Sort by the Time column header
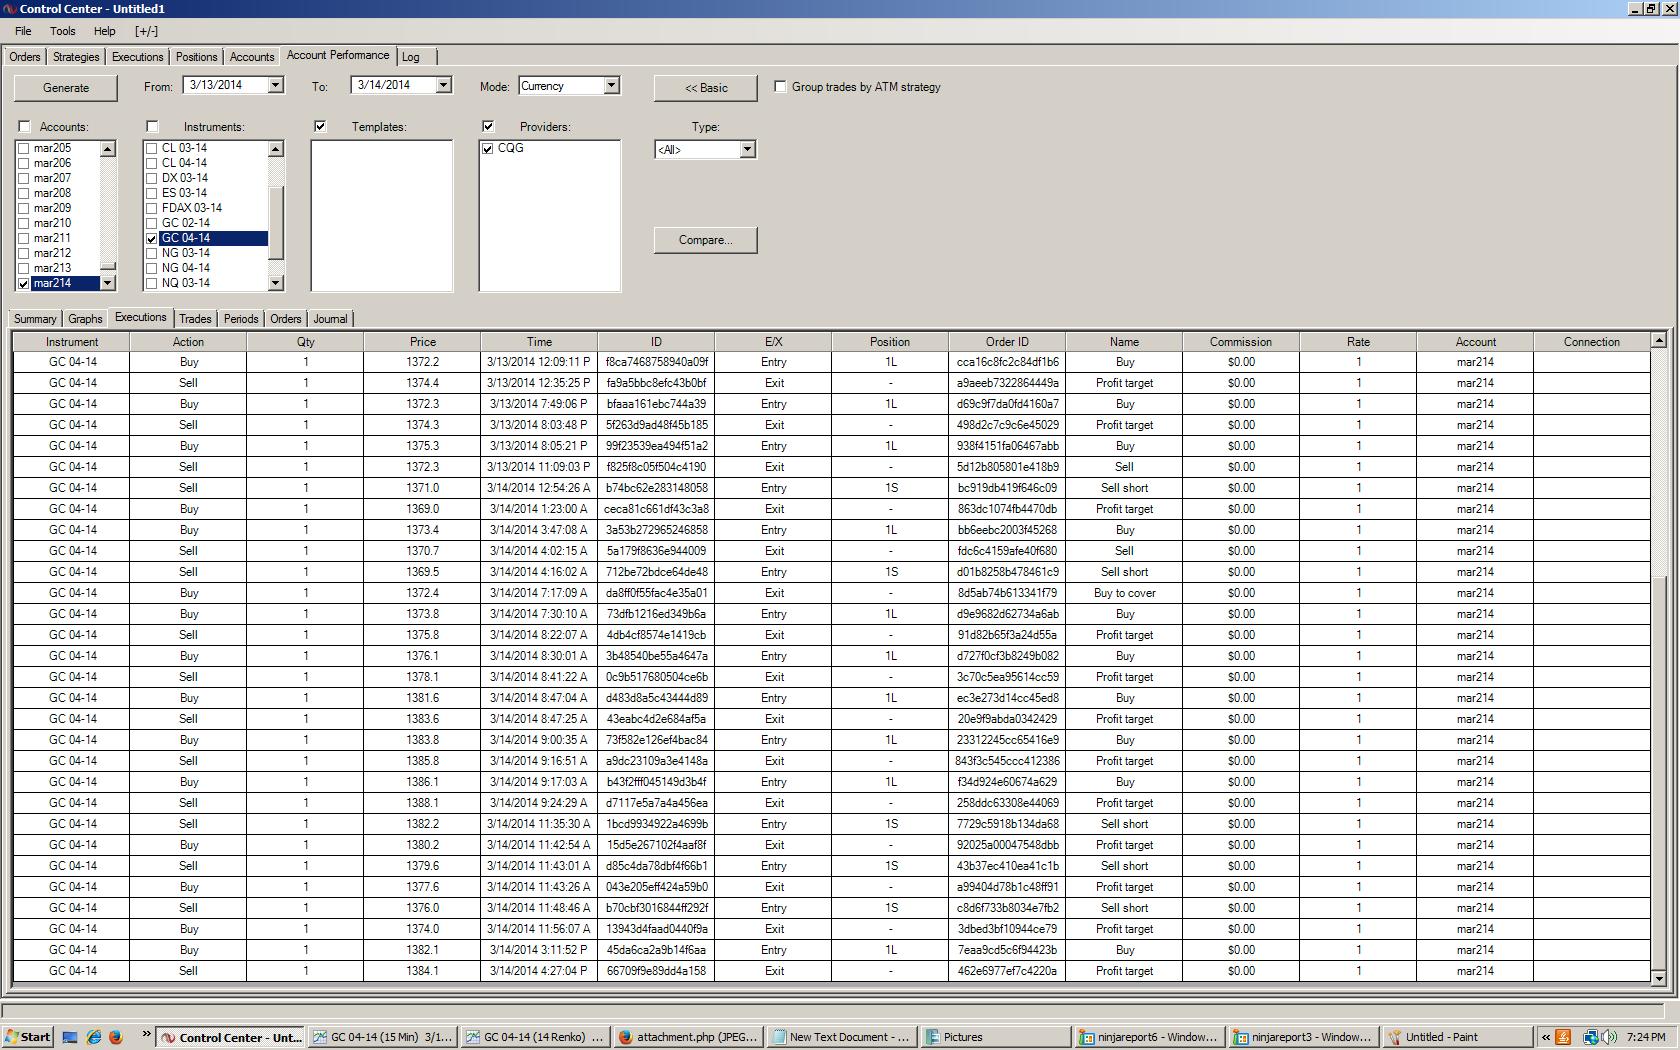This screenshot has width=1680, height=1050. pos(539,342)
